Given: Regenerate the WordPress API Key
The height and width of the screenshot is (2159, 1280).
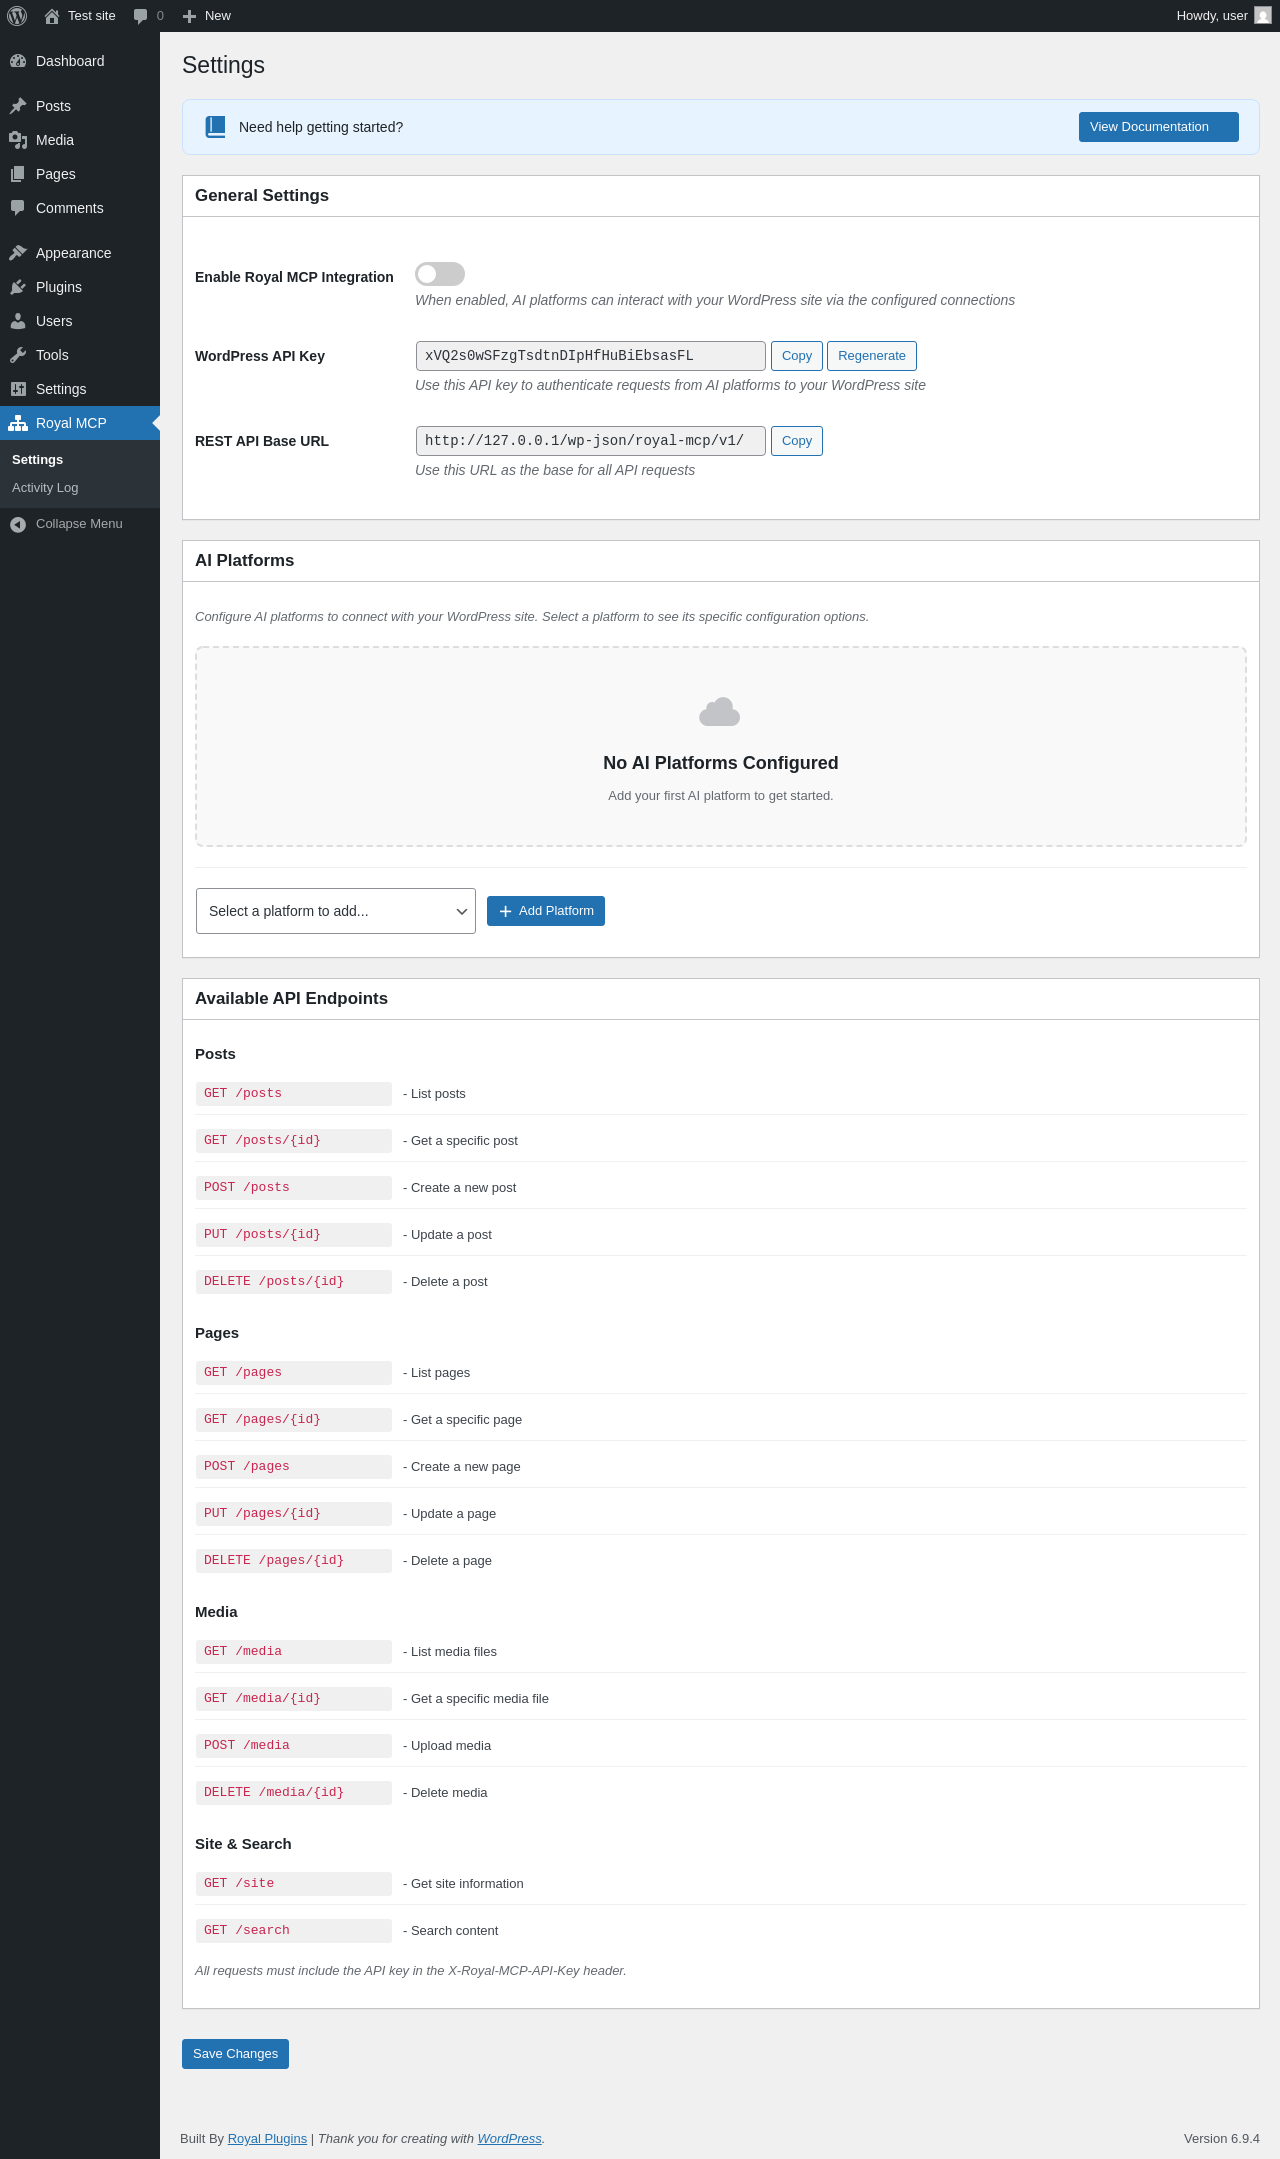Looking at the screenshot, I should click(x=872, y=356).
